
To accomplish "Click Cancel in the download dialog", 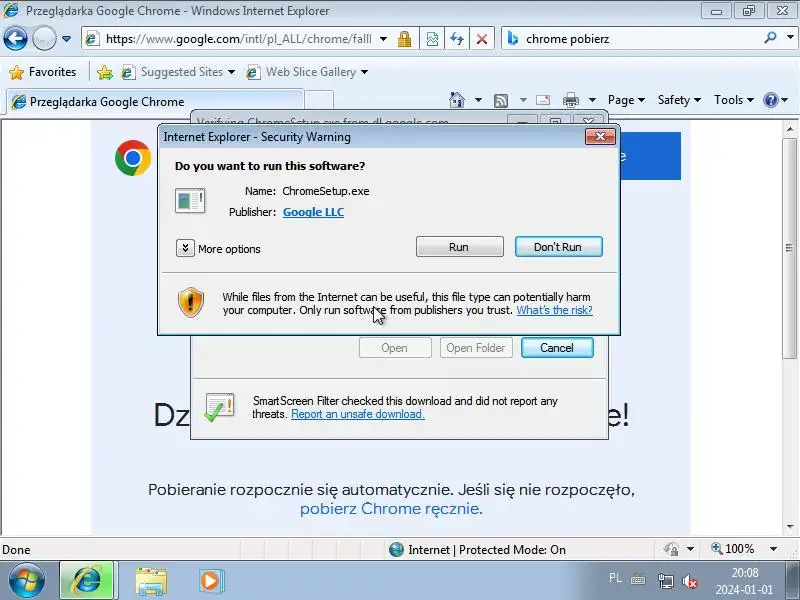I will coord(557,348).
